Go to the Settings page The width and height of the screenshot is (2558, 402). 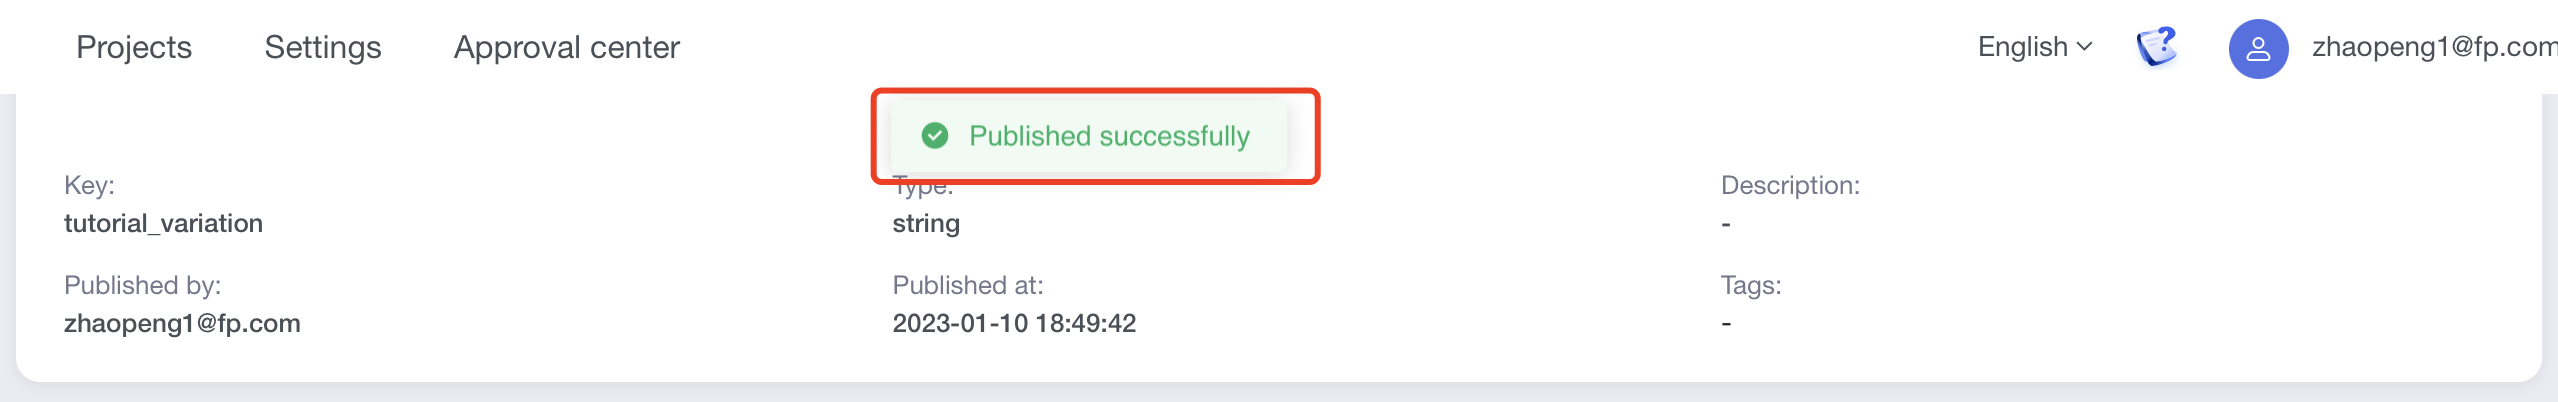pos(322,47)
